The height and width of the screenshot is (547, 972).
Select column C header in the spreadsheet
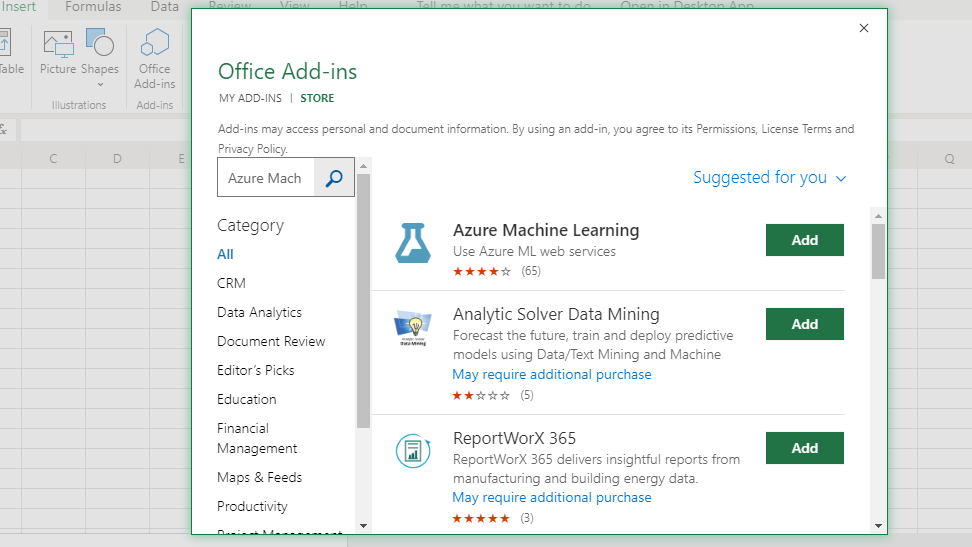pos(53,159)
